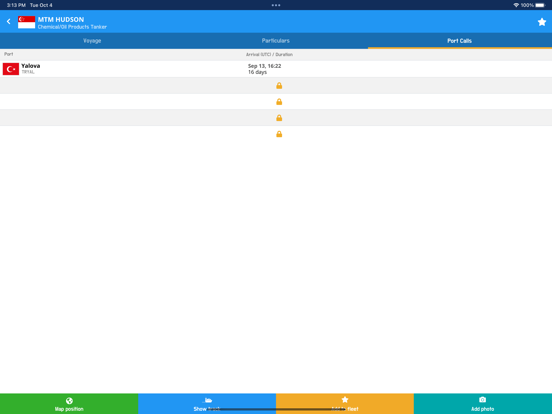The image size is (552, 414).
Task: Switch to the Voyage tab
Action: 92,41
